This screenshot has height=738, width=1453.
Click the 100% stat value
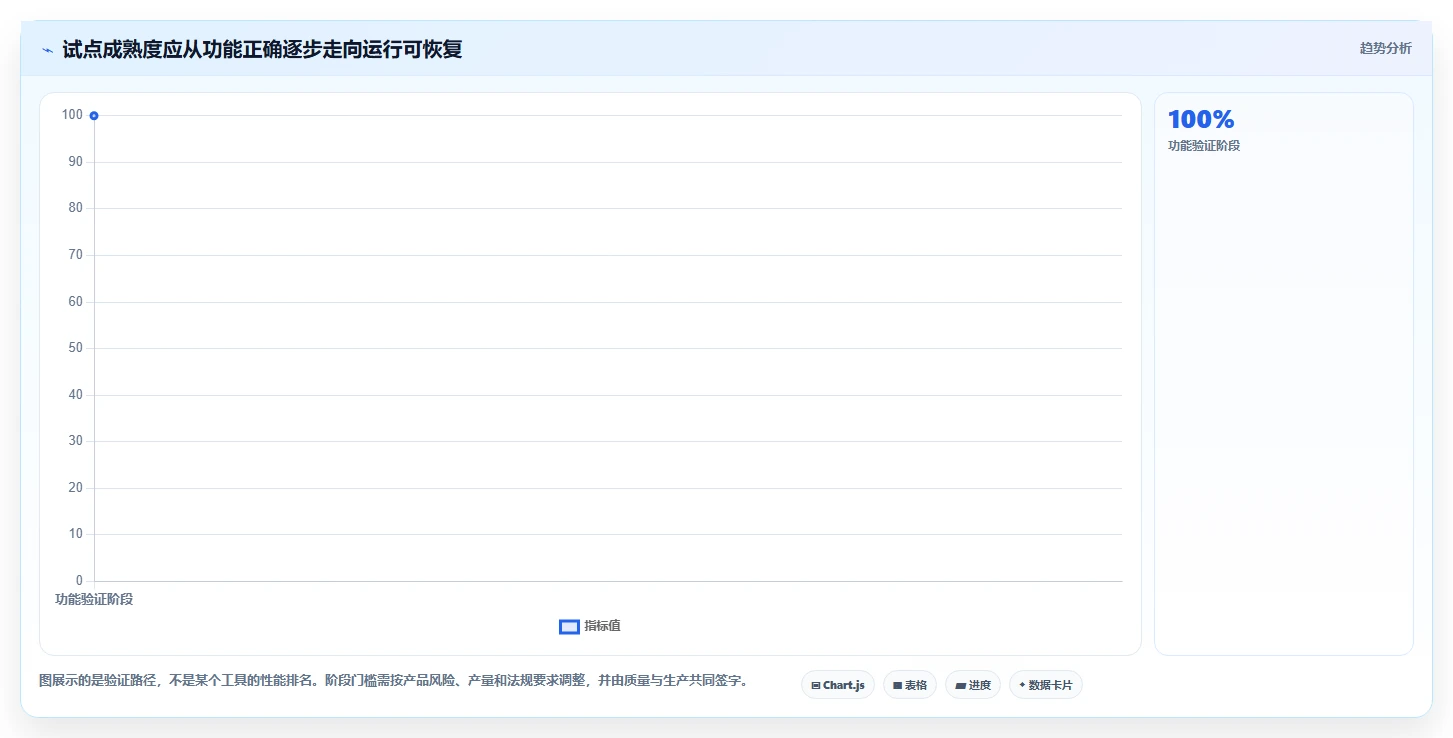click(1201, 119)
